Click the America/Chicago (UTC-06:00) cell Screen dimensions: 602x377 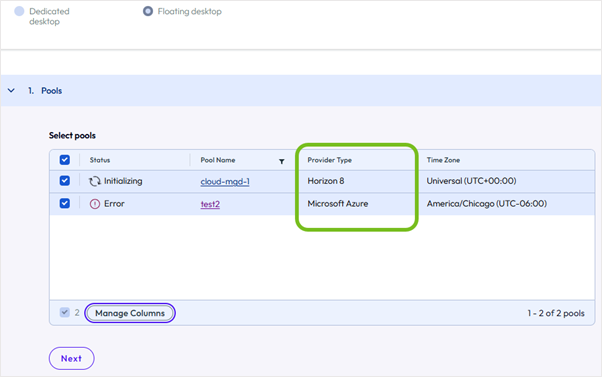click(x=486, y=203)
